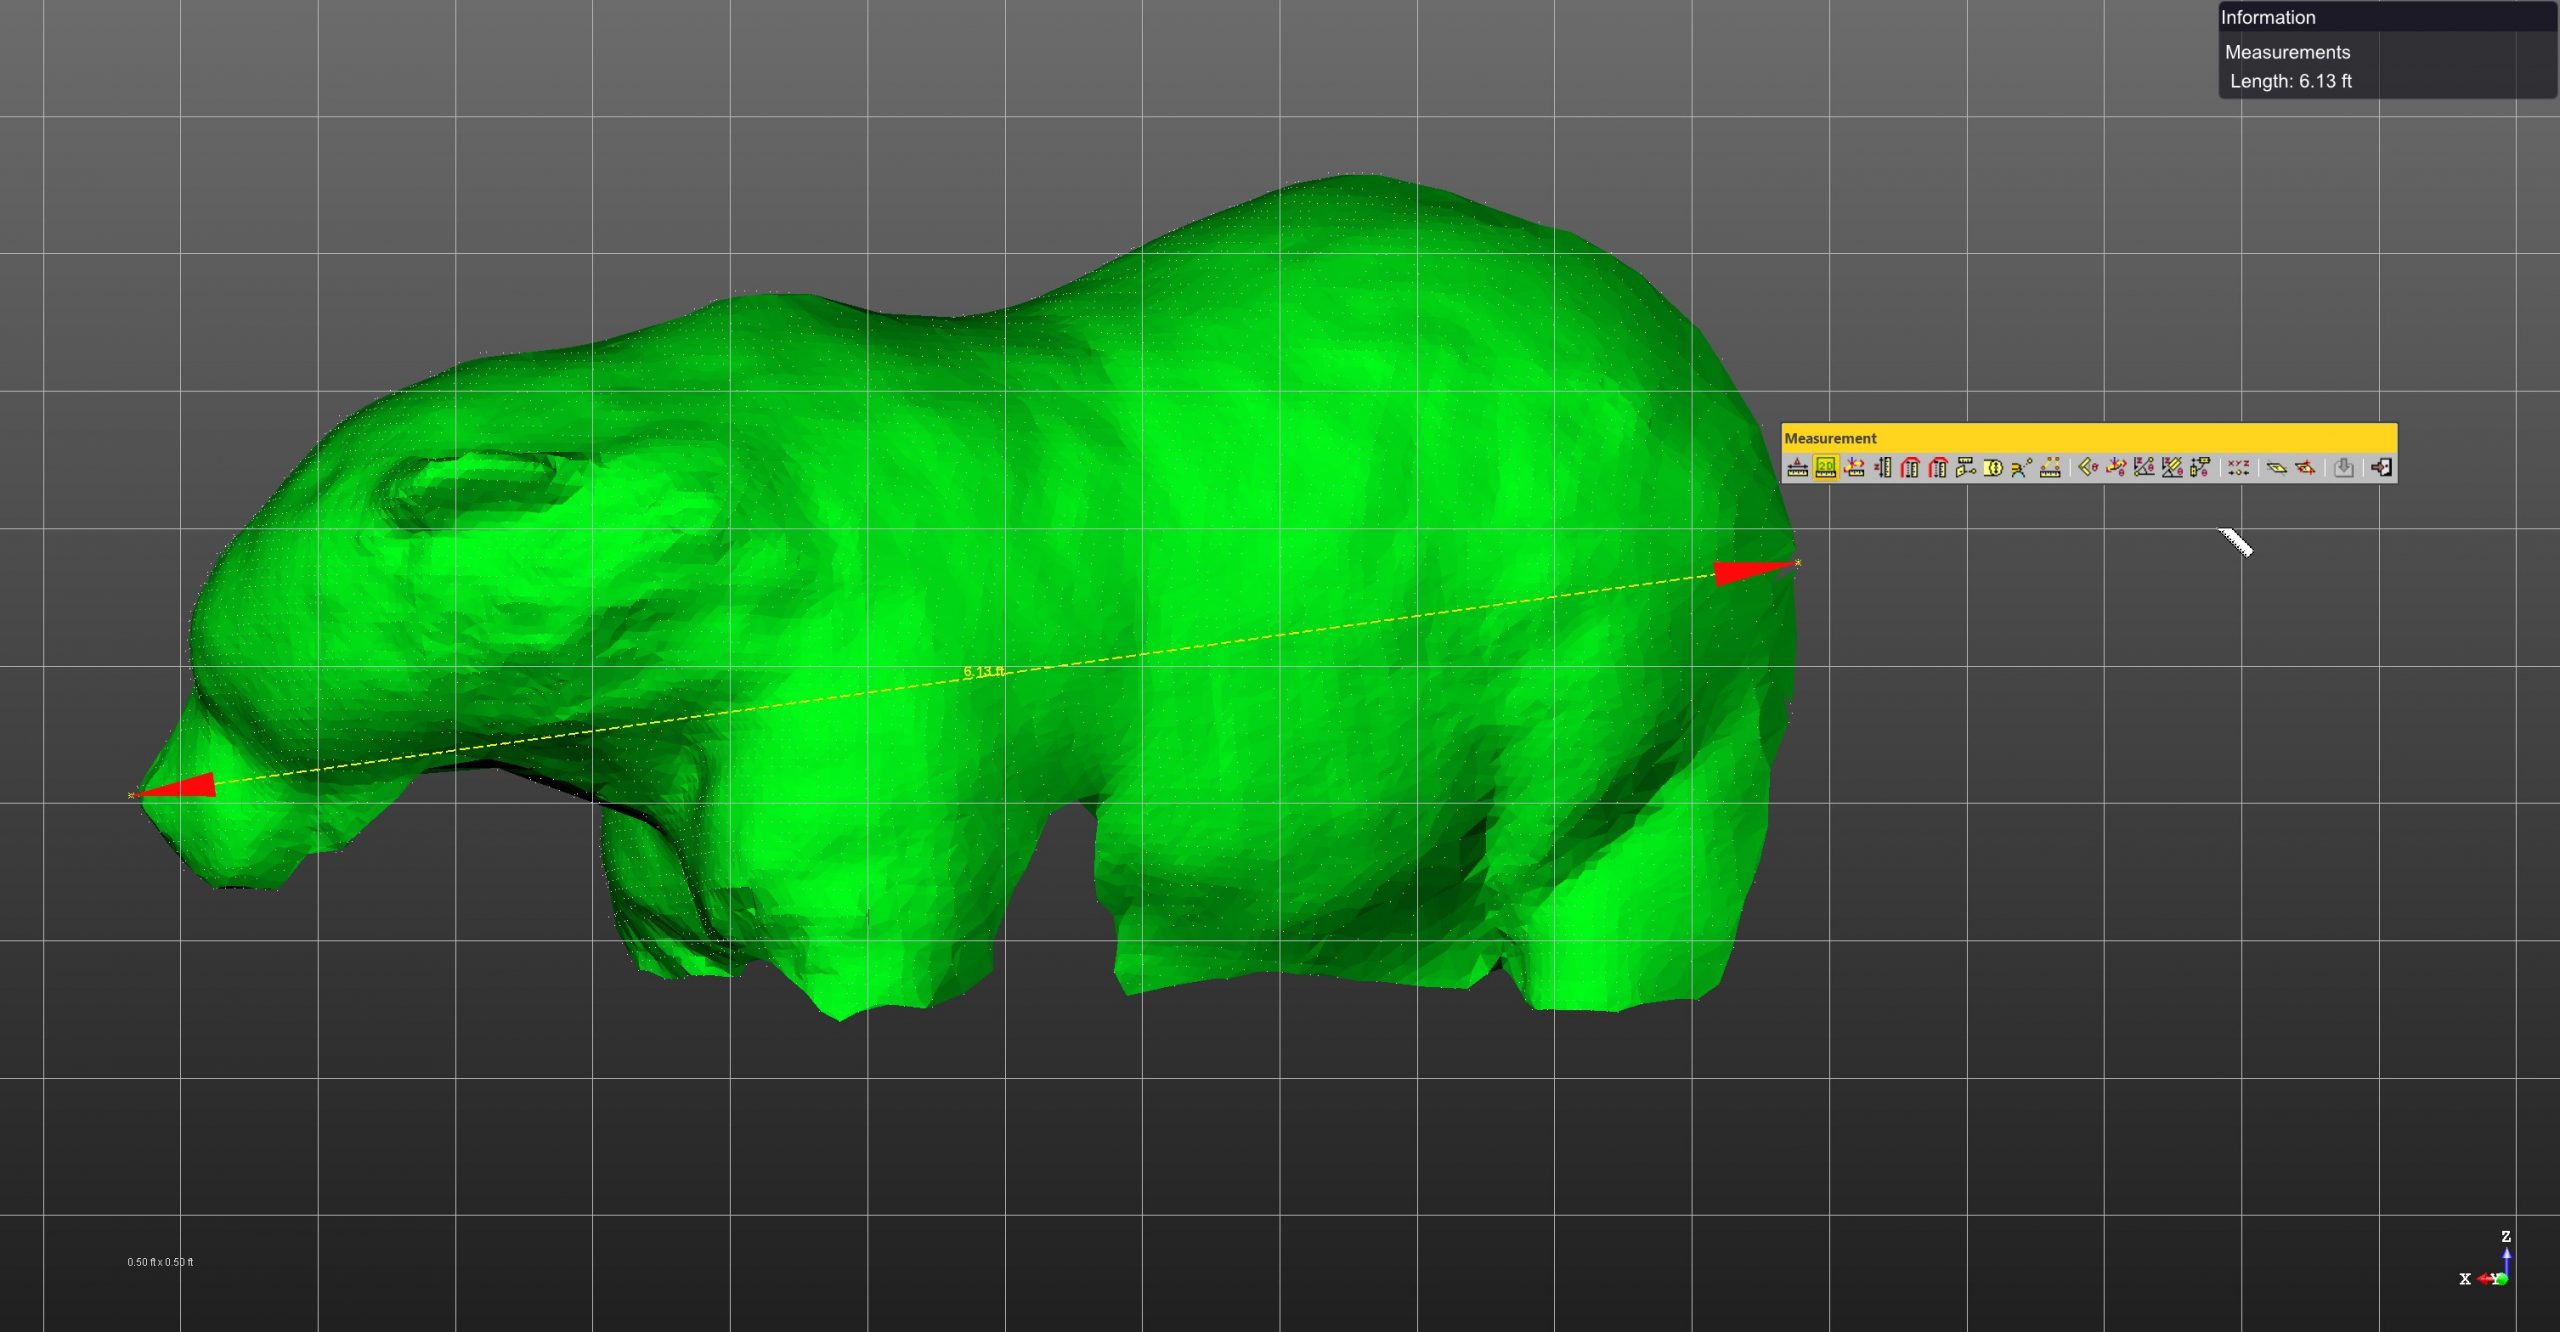
Task: Click the Information panel header
Action: click(x=2270, y=17)
